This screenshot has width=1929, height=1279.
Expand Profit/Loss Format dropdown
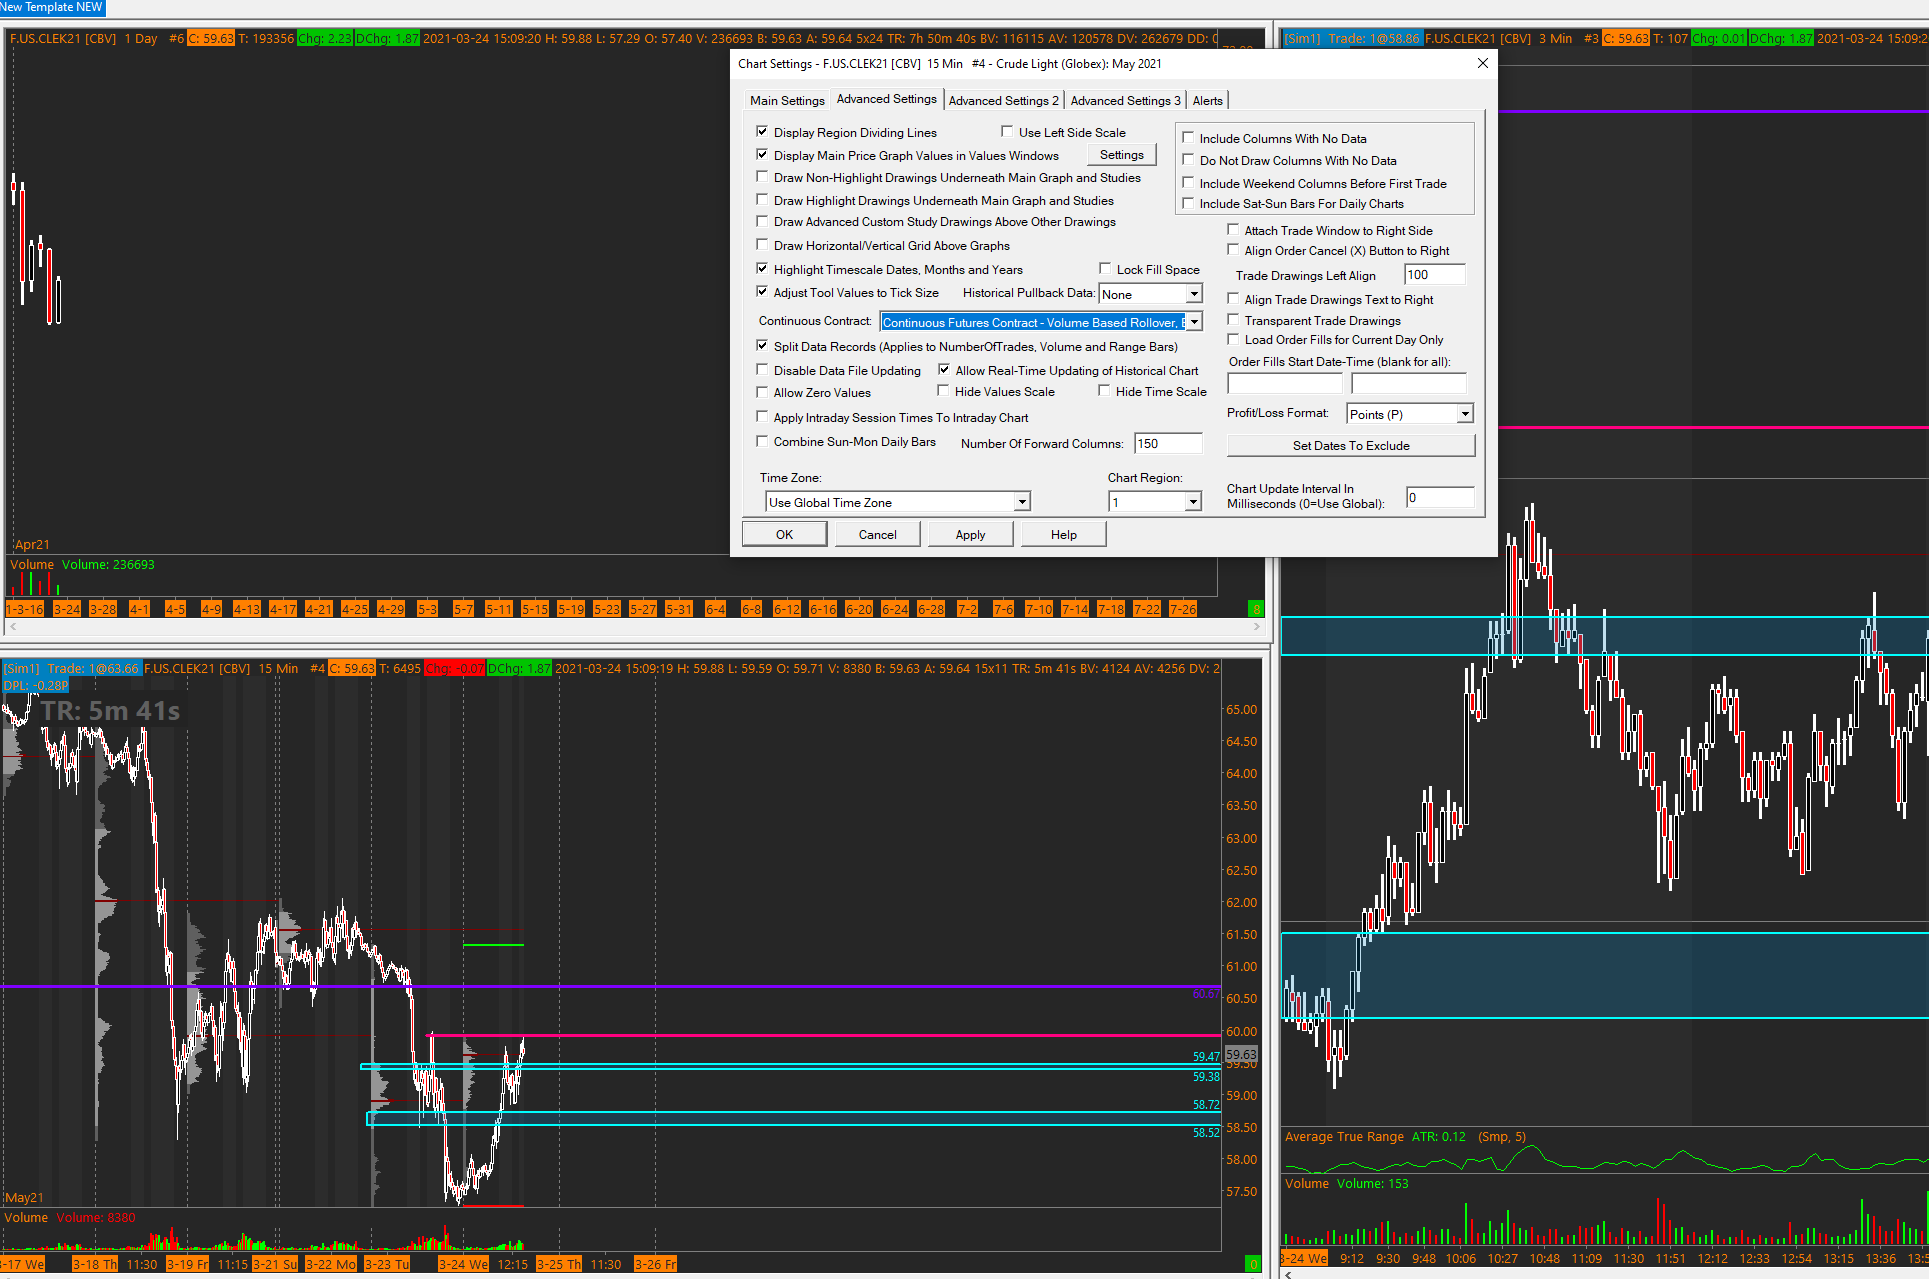(x=1464, y=414)
